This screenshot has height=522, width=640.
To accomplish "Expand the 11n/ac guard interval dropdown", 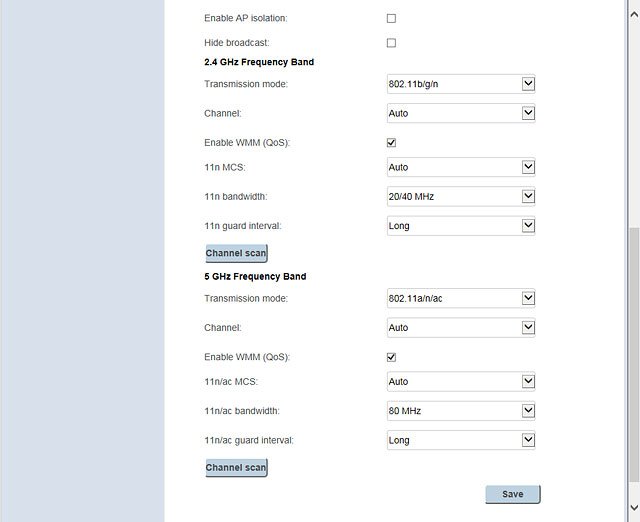I will tap(461, 440).
